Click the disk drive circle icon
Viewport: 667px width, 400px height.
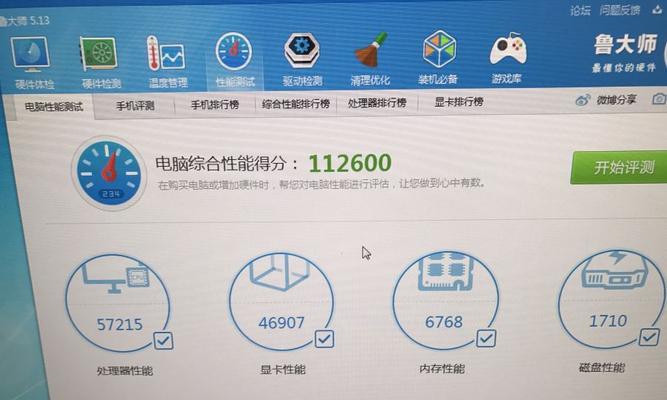click(x=611, y=299)
